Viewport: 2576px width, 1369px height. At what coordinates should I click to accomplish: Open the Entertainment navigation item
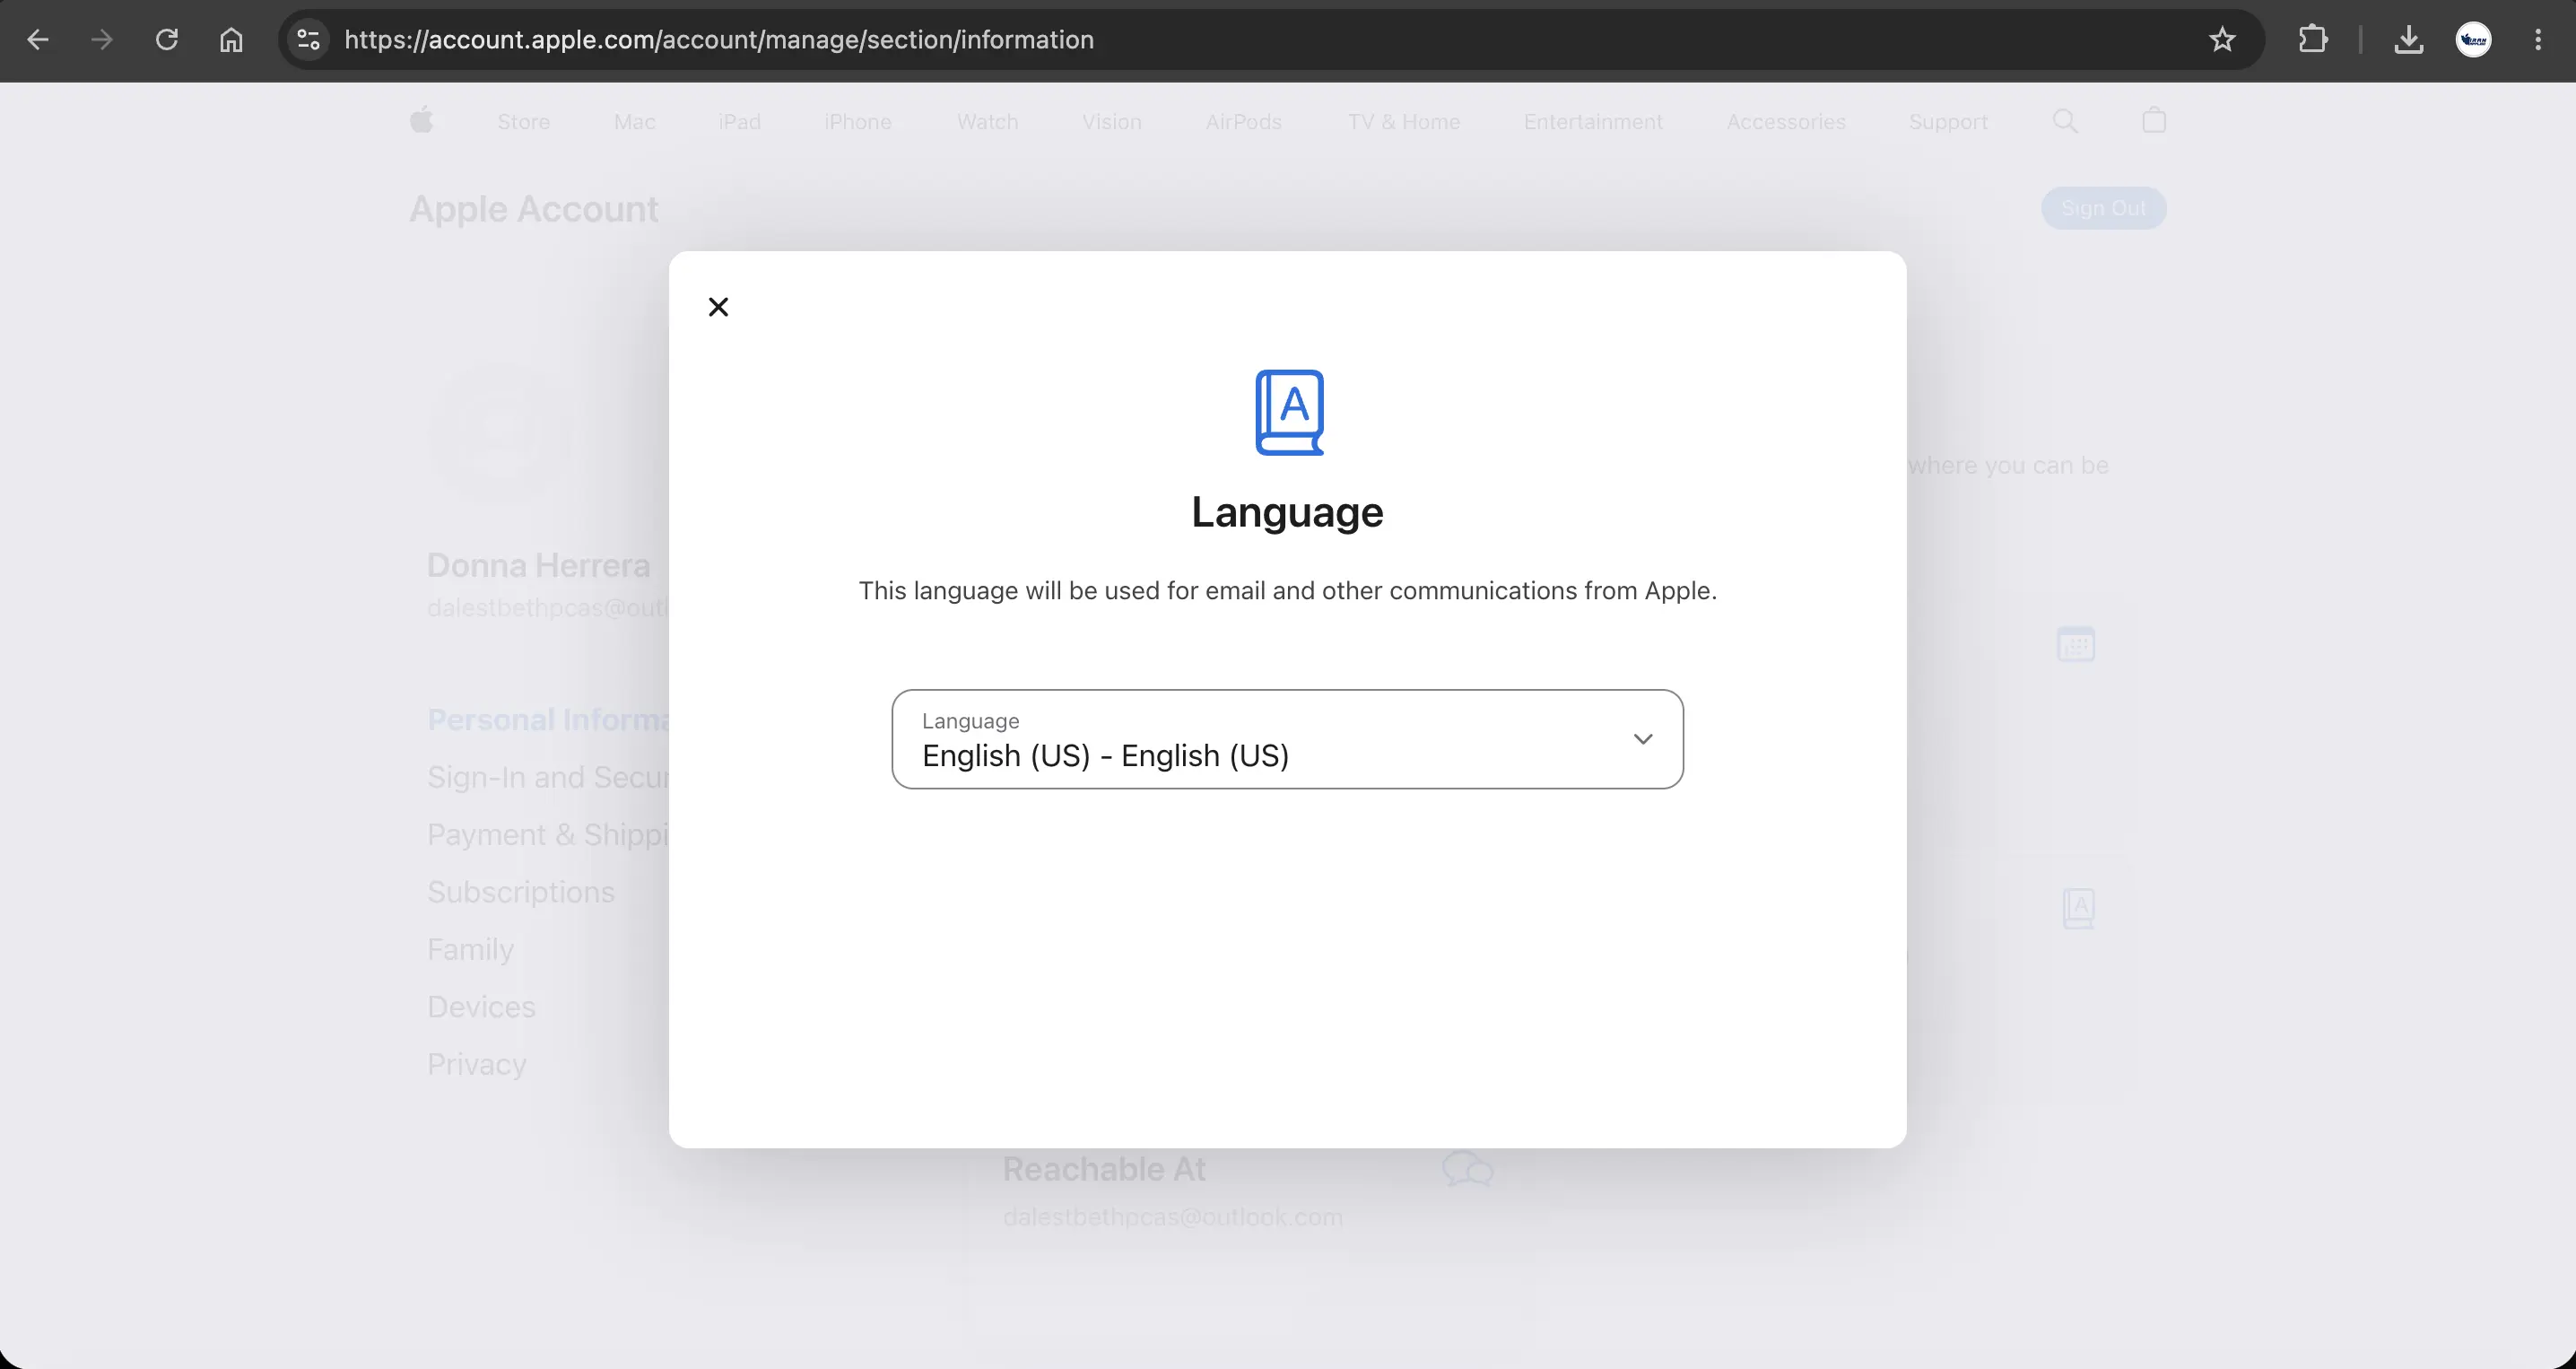coord(1593,122)
